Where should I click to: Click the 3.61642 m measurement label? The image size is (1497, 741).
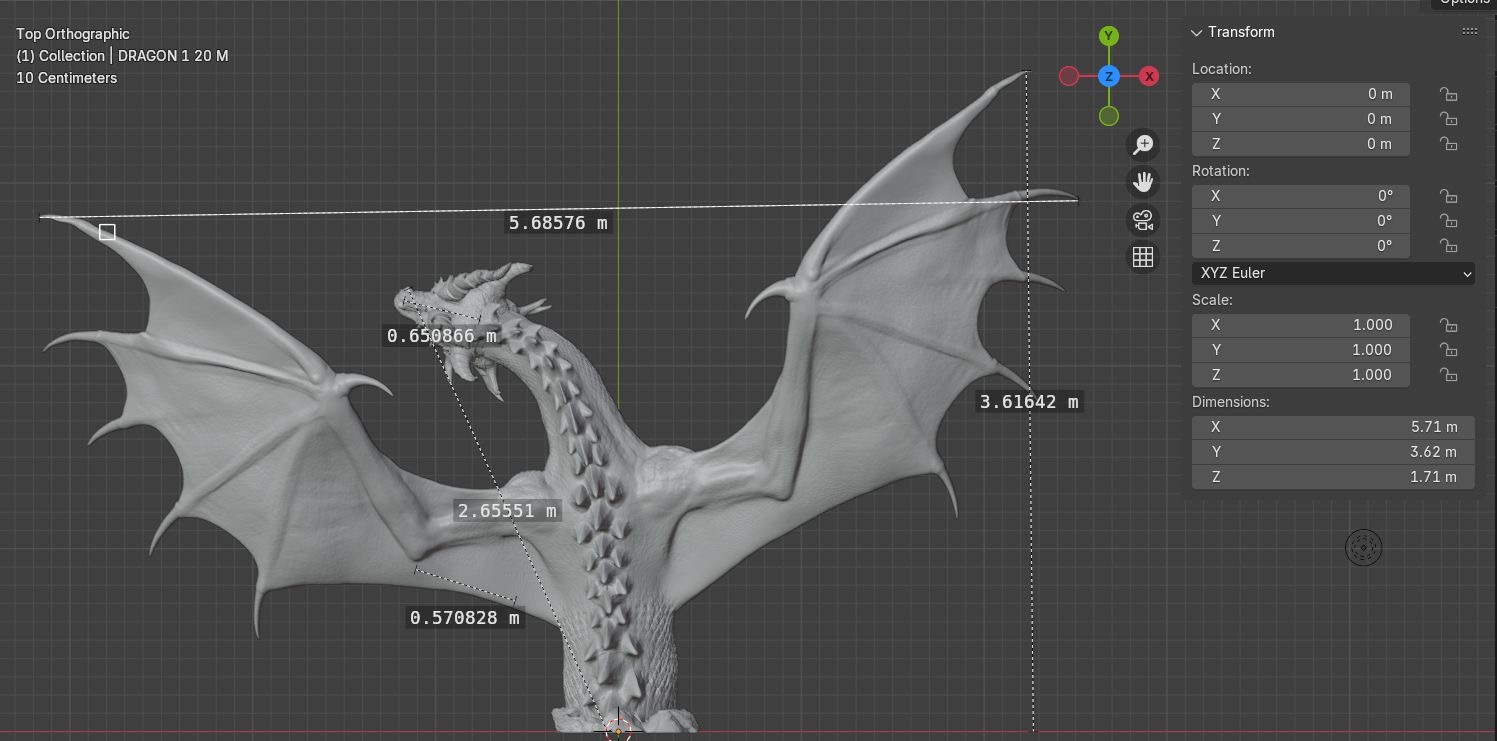point(1029,402)
